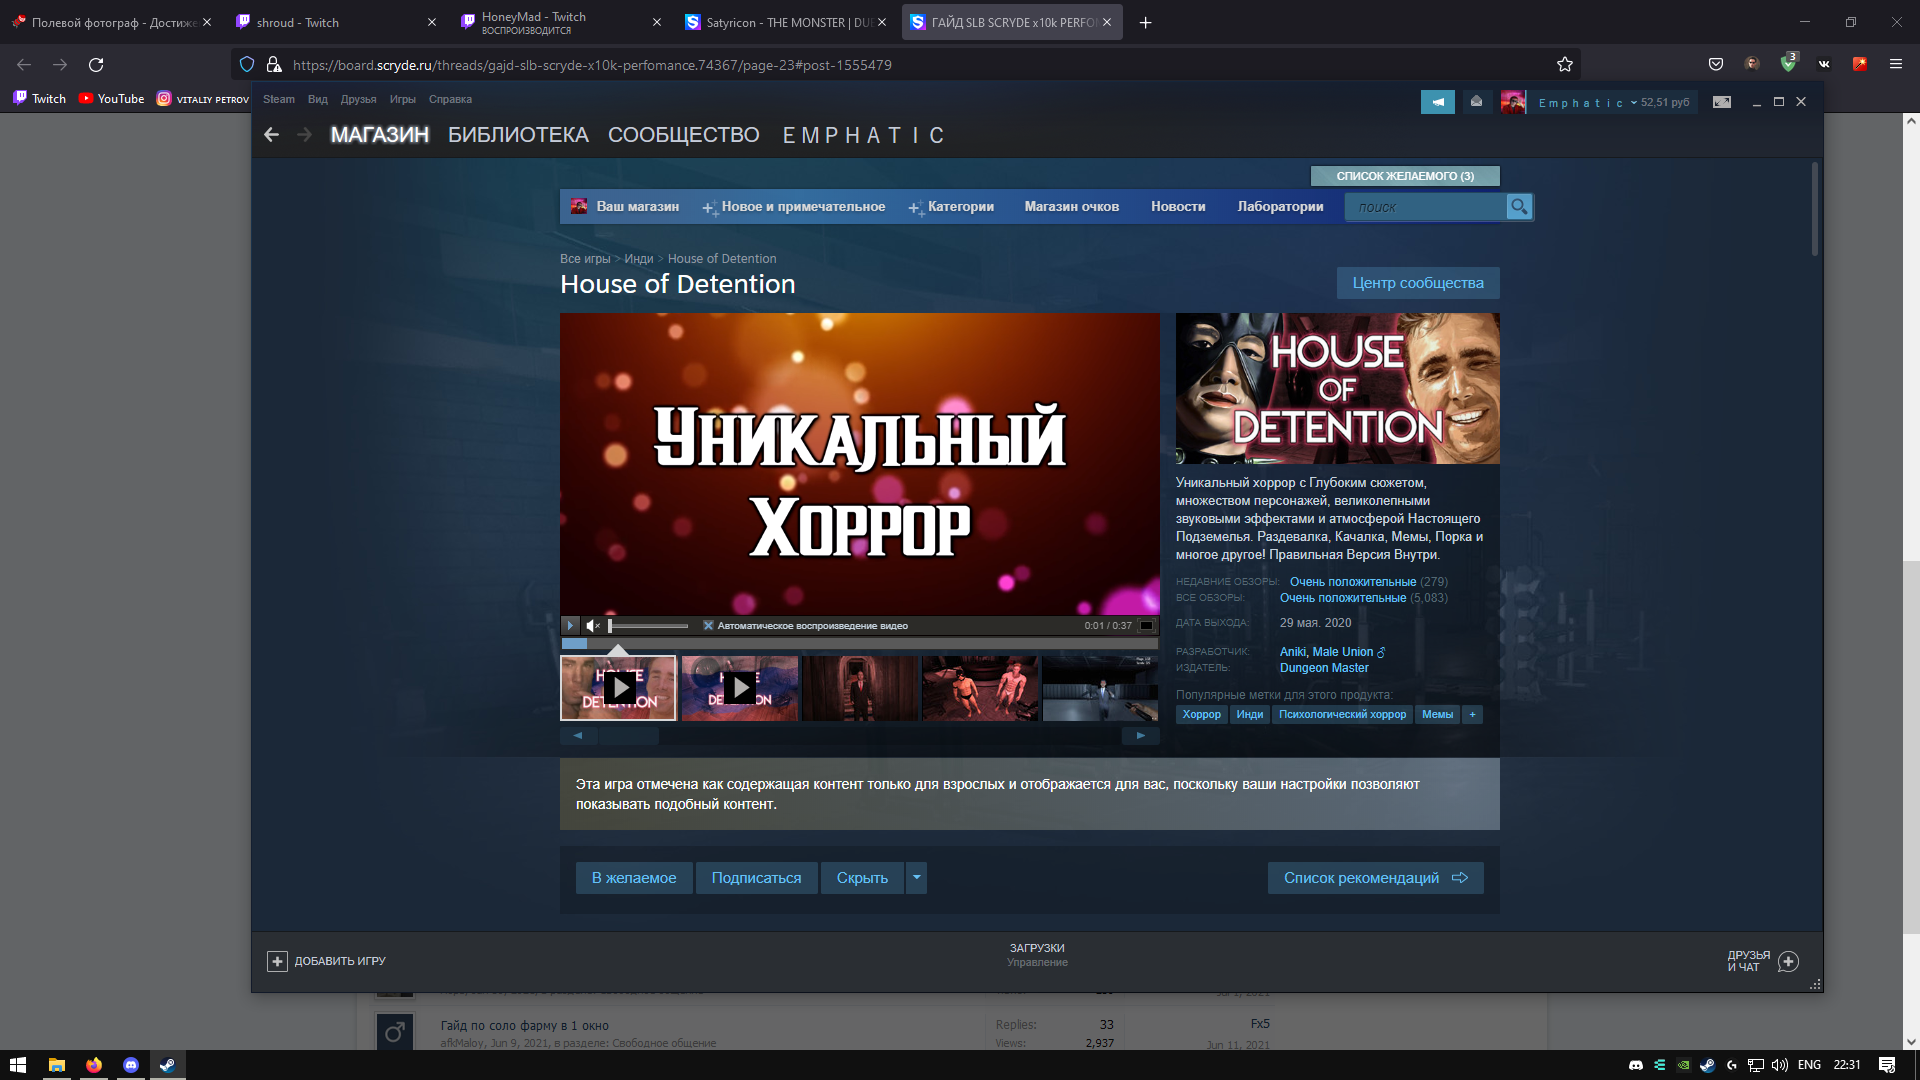
Task: Open the Друзья menu
Action: pos(358,99)
